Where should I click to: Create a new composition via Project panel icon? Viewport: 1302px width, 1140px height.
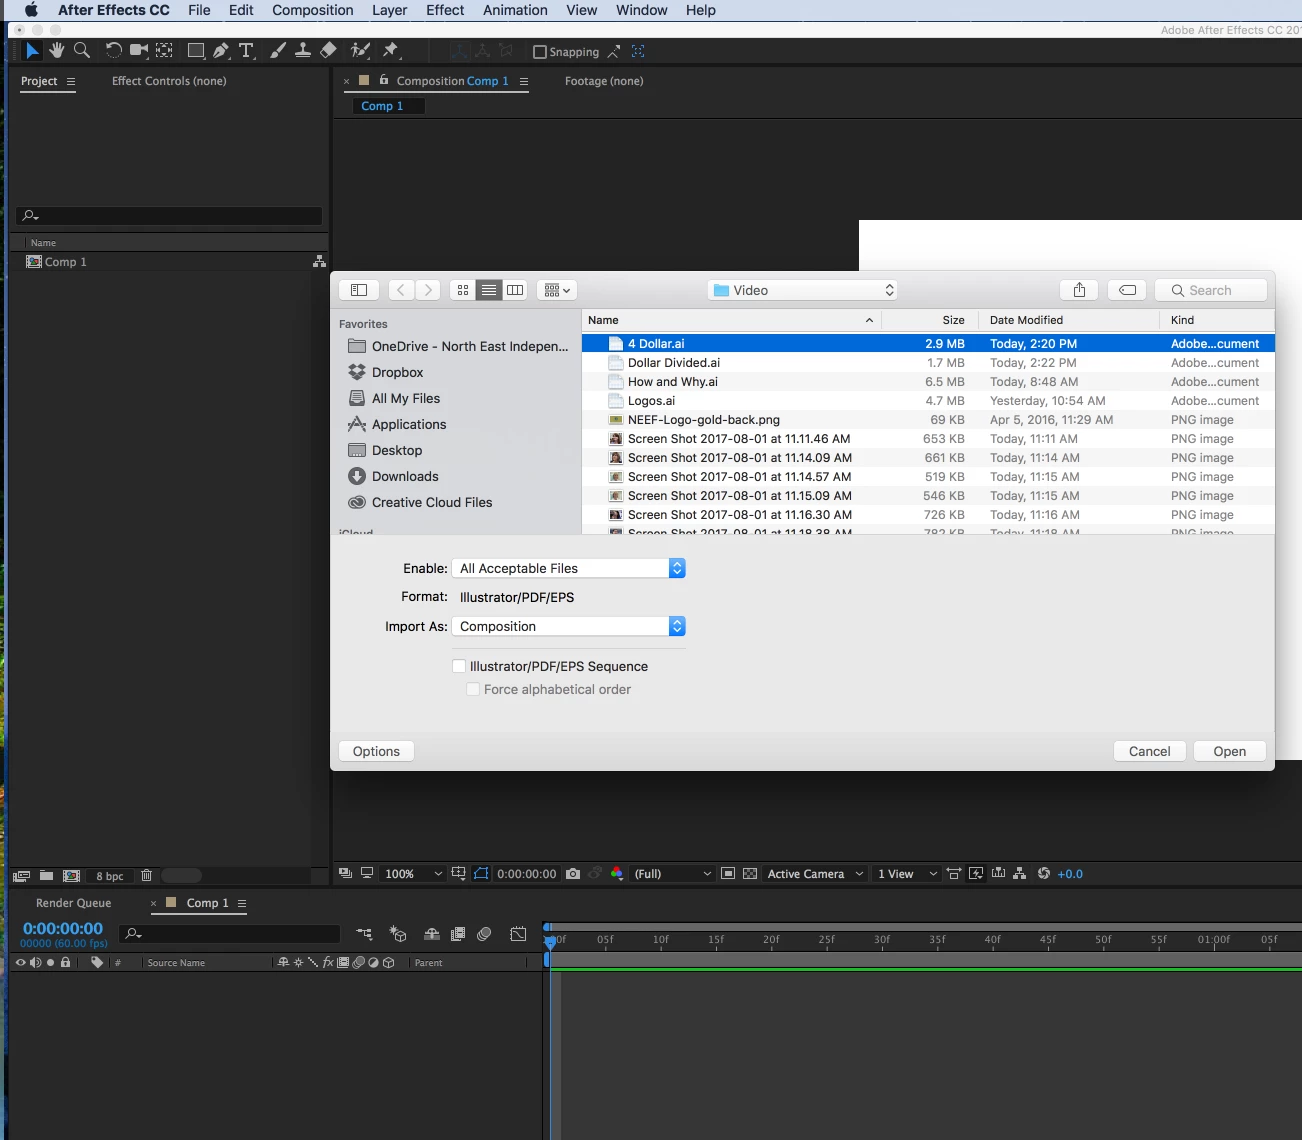click(71, 875)
